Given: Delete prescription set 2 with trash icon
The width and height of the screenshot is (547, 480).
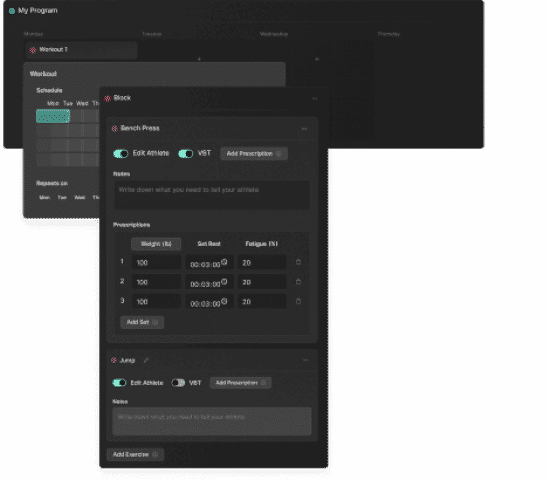Looking at the screenshot, I should tap(298, 282).
